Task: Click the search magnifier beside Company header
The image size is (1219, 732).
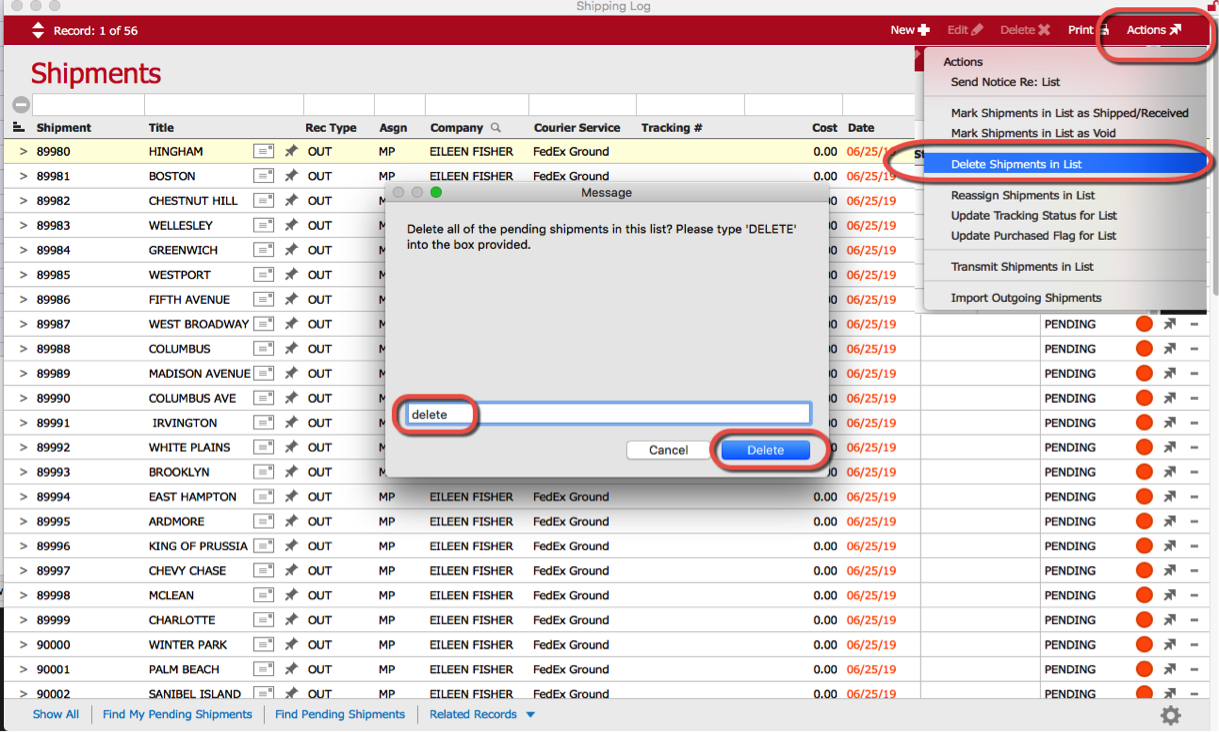Action: [495, 128]
